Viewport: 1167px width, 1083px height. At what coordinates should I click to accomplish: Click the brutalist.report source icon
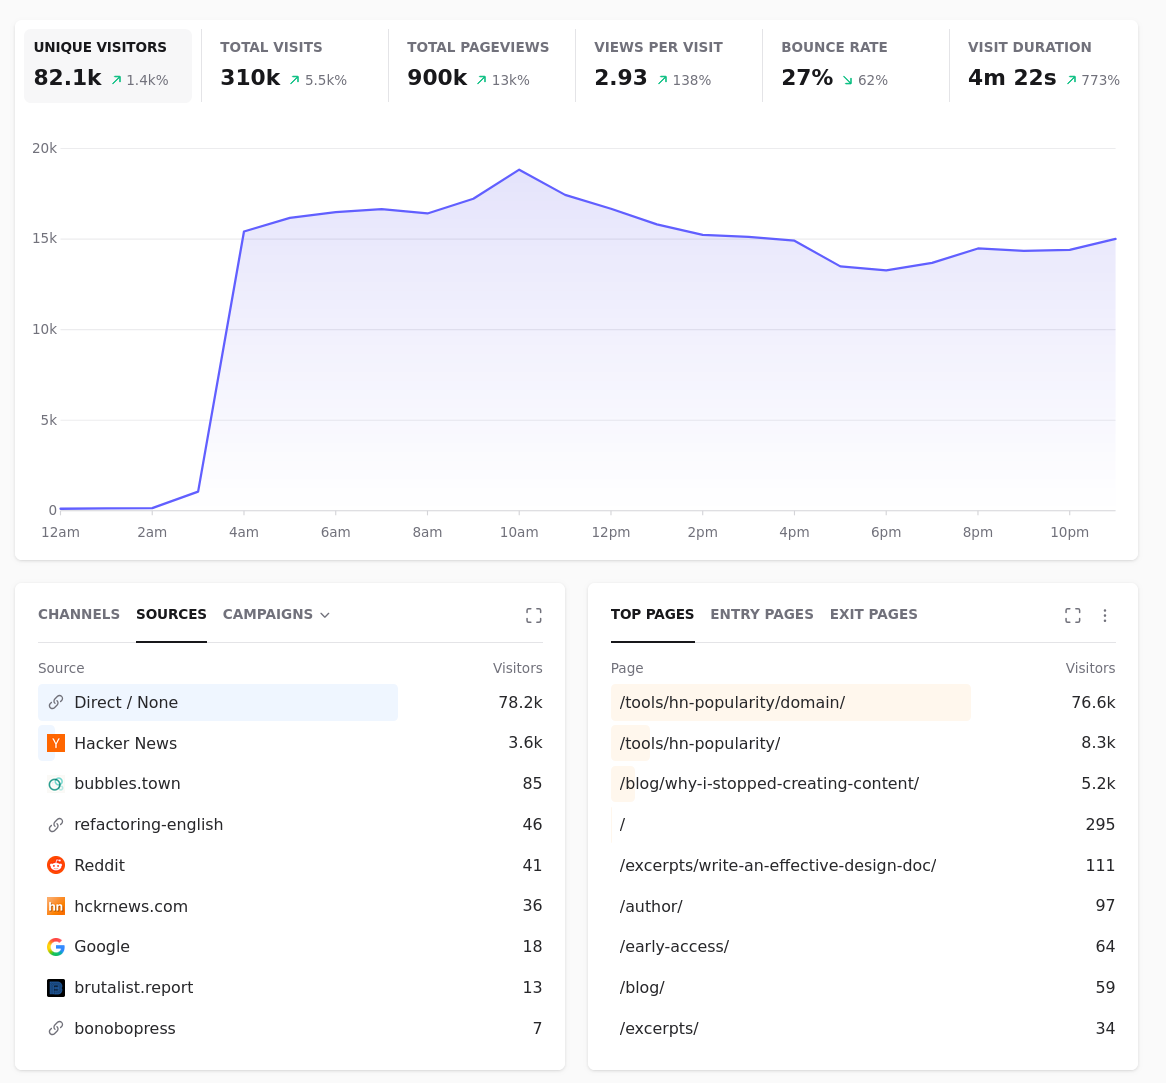(x=56, y=988)
